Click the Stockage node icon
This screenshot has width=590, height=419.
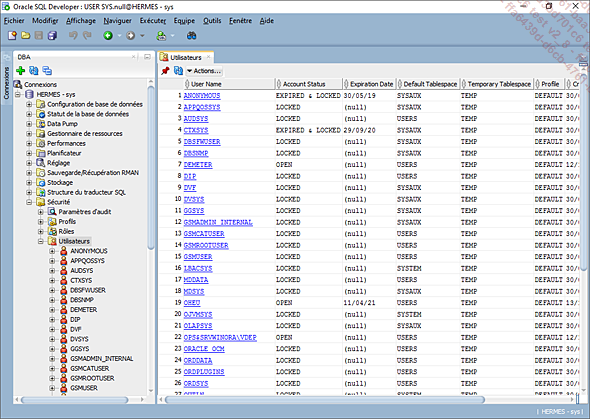41,182
